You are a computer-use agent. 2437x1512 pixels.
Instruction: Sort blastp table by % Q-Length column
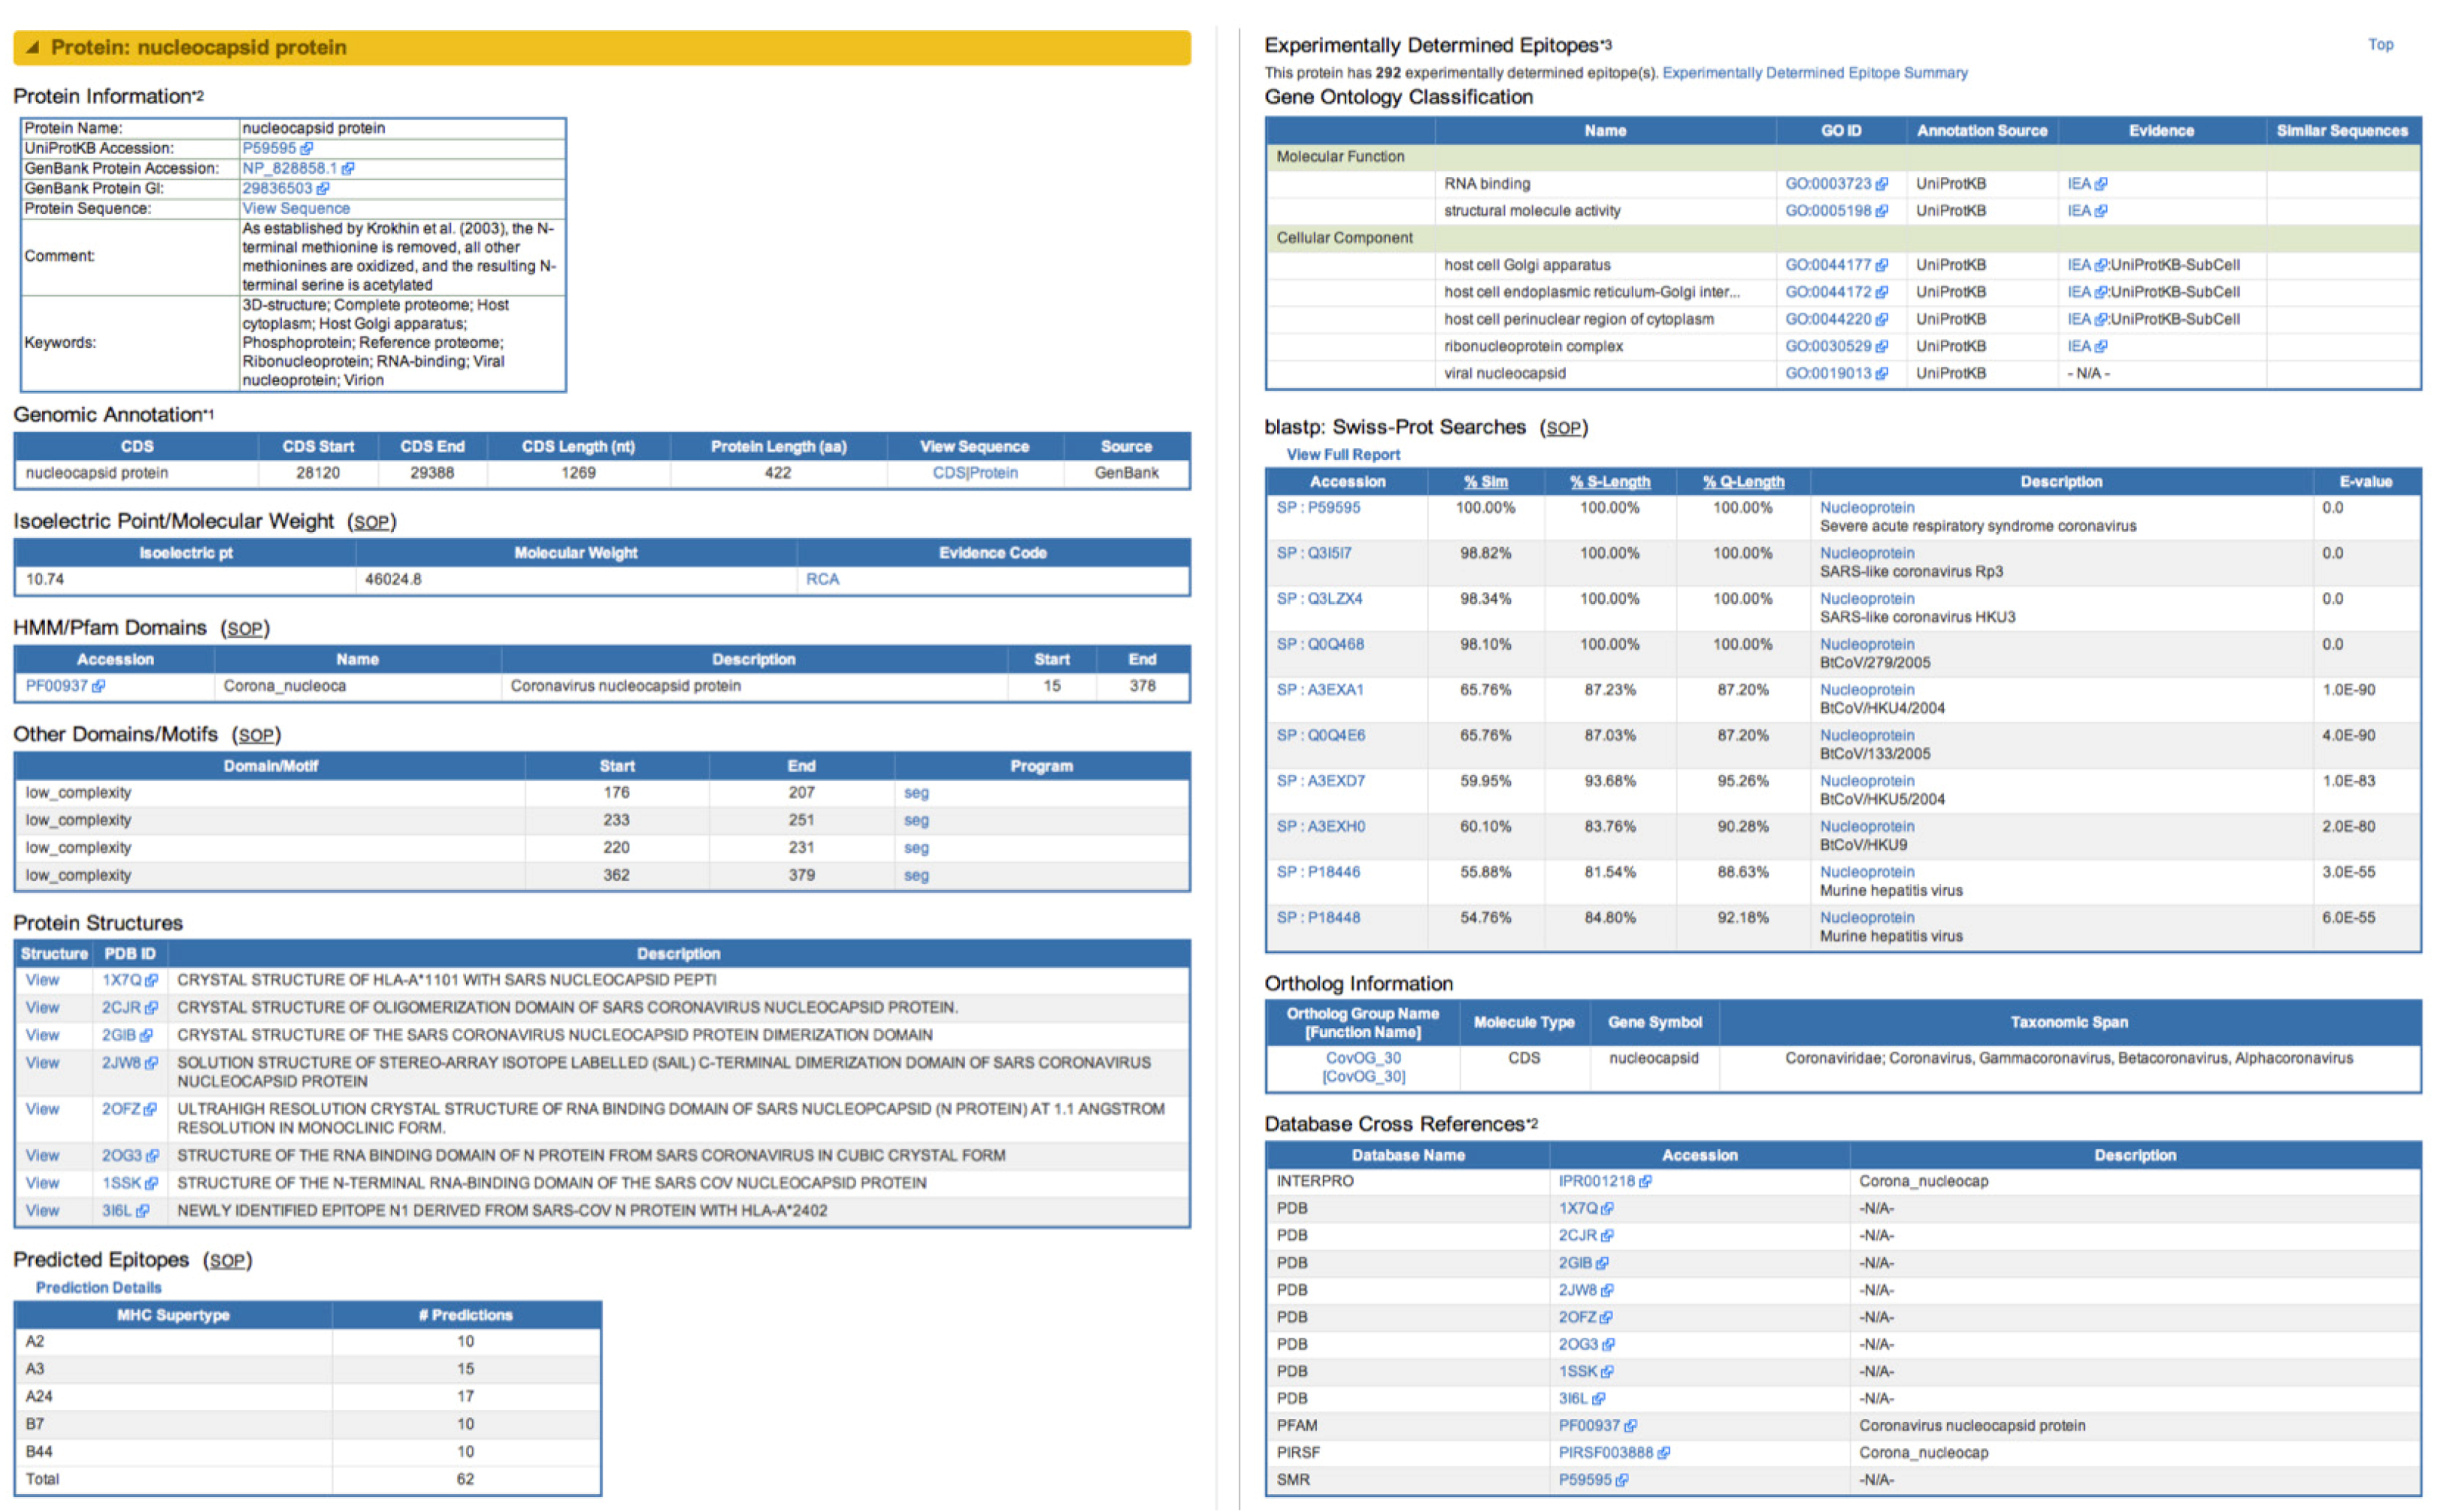pos(1743,482)
